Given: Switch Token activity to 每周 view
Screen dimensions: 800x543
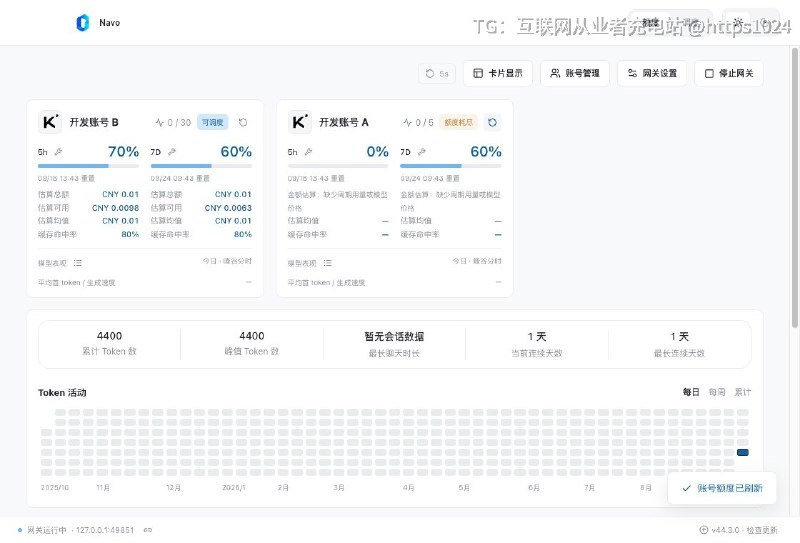Looking at the screenshot, I should [x=717, y=392].
